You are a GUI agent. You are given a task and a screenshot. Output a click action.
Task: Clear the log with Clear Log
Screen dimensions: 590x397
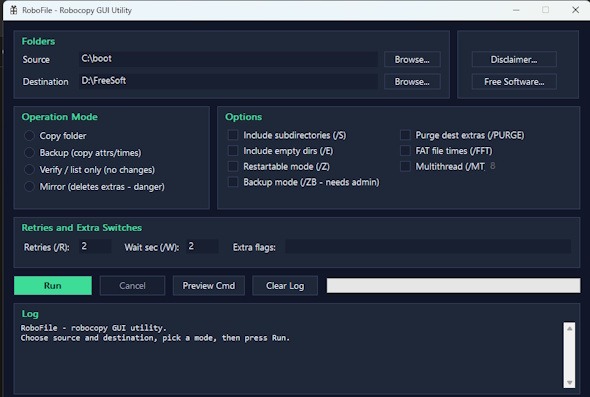click(285, 286)
